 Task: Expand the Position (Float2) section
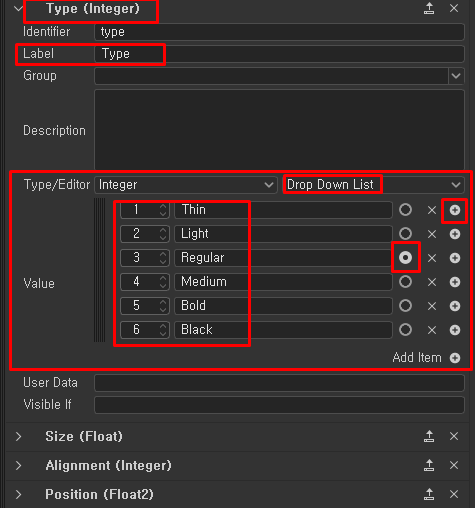[x=18, y=494]
